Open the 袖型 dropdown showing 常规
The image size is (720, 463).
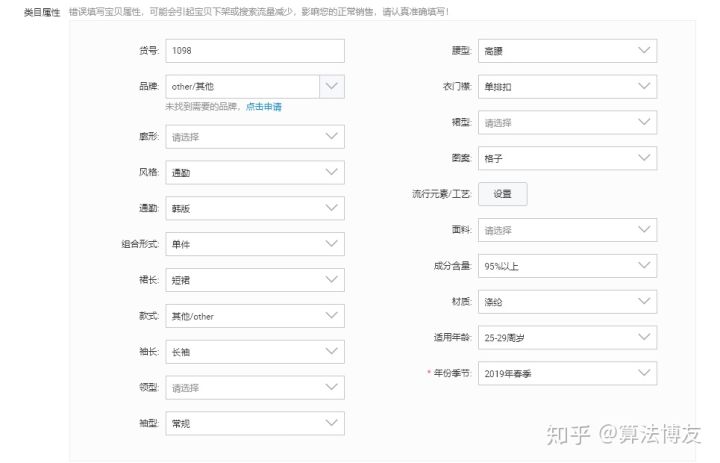[x=254, y=424]
